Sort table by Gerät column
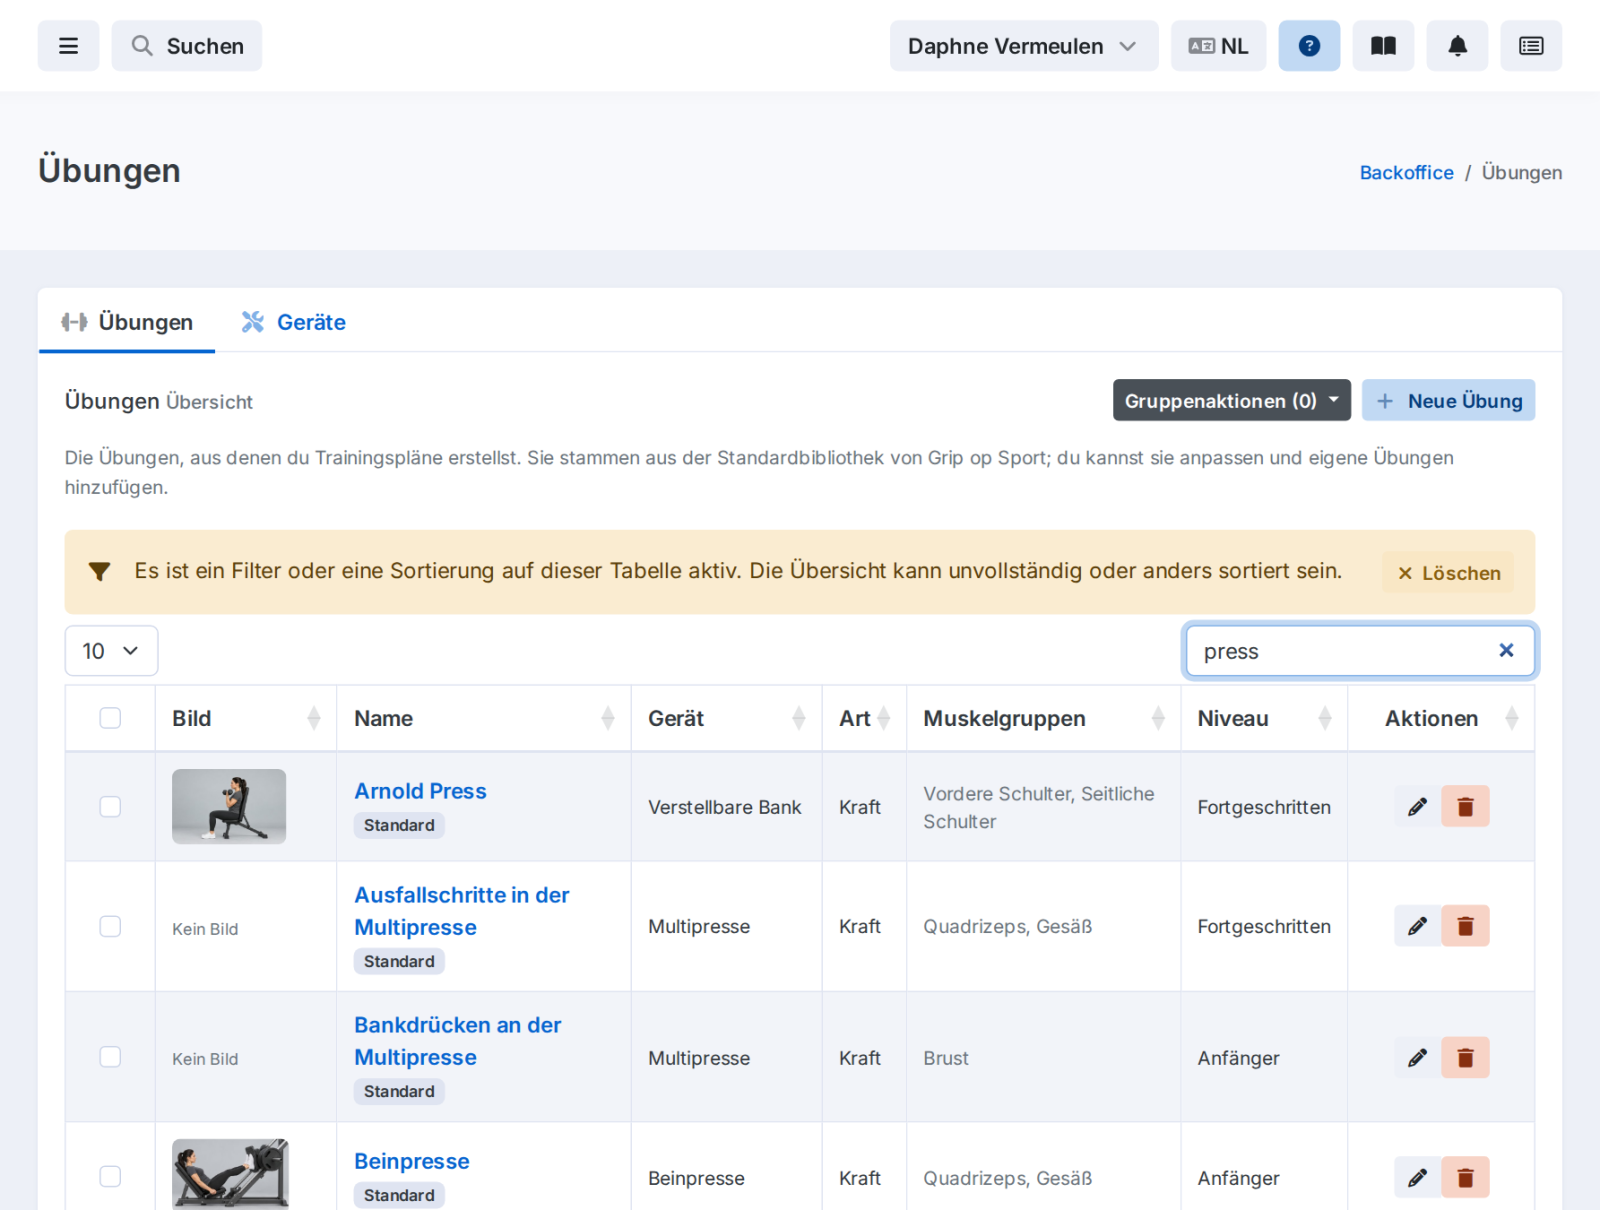 click(726, 718)
